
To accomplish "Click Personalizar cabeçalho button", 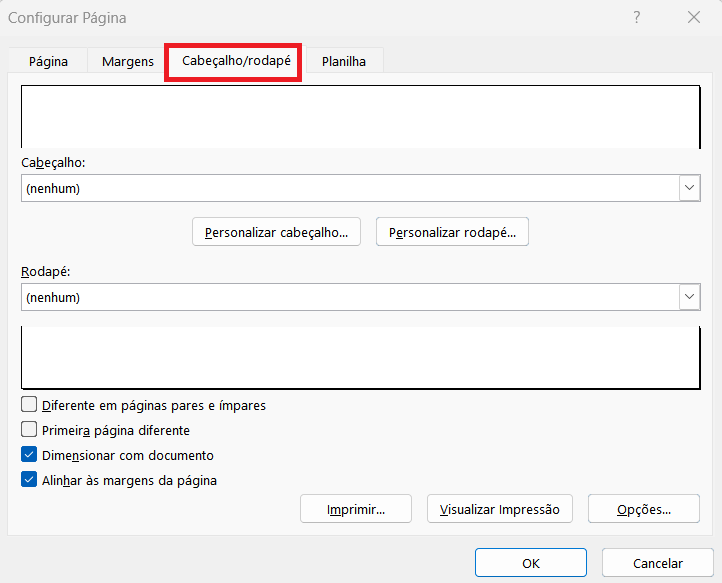I will point(276,232).
